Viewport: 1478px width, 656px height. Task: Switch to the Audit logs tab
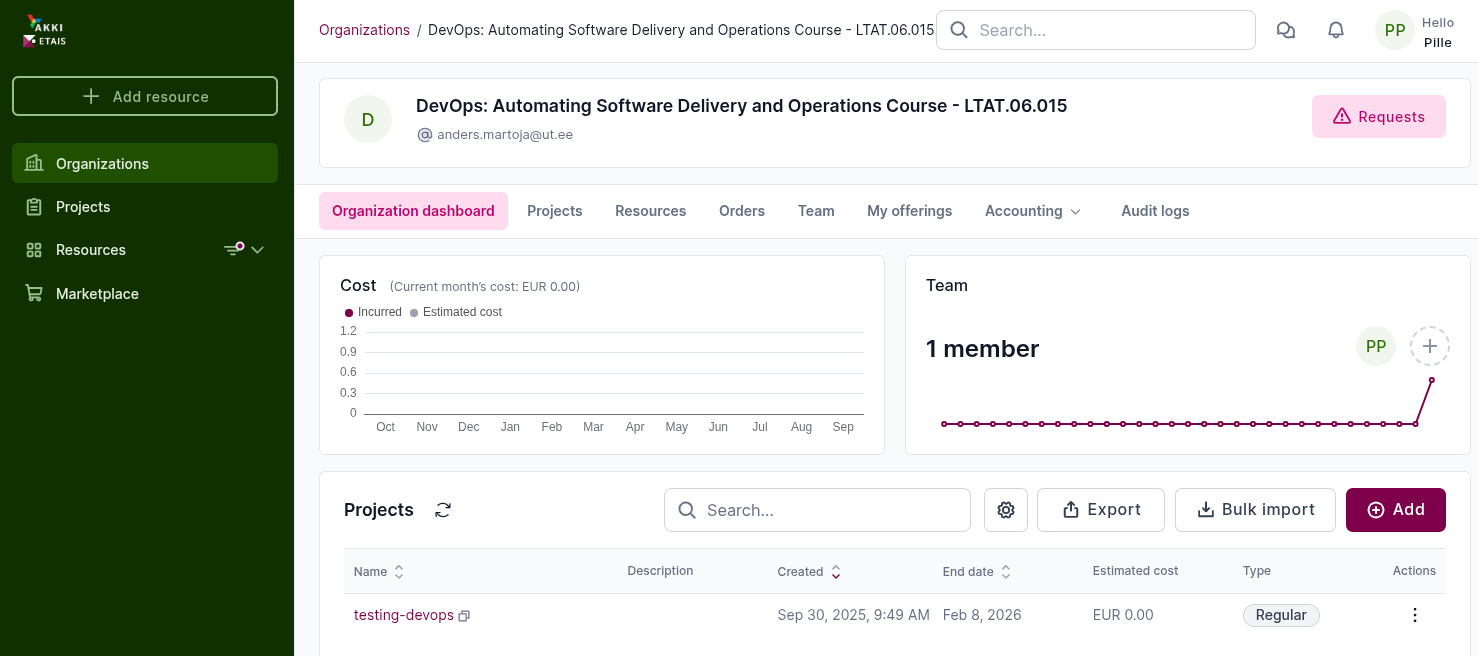[1155, 211]
